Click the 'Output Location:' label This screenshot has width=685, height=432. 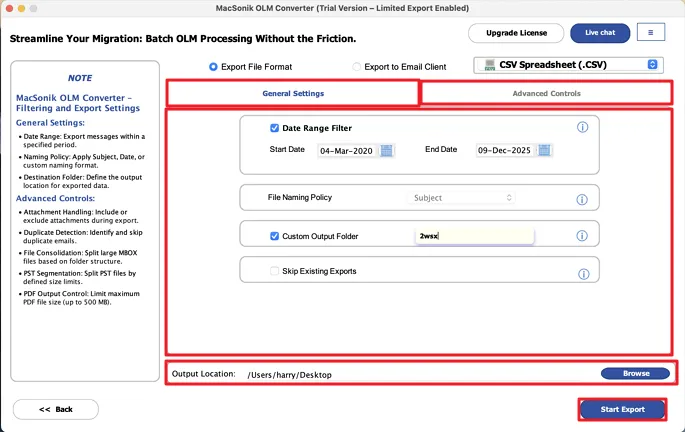203,374
